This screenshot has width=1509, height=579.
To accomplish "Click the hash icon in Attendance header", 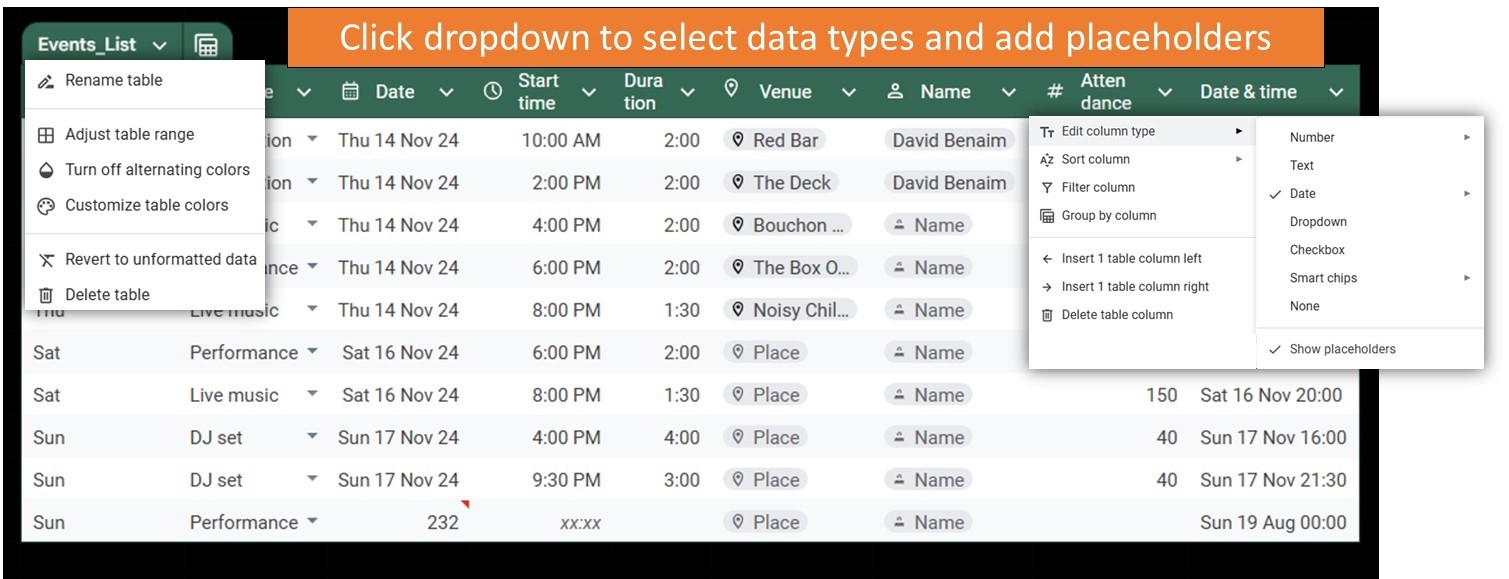I will click(x=1054, y=92).
